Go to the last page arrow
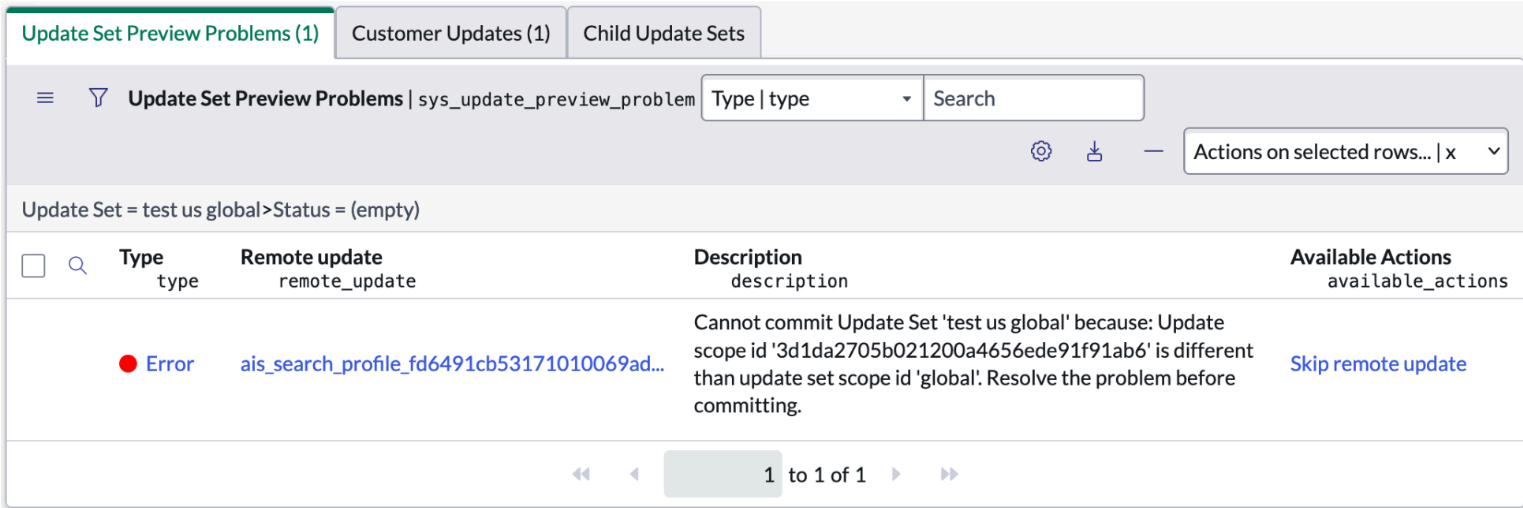This screenshot has height=508, width=1523. click(950, 475)
